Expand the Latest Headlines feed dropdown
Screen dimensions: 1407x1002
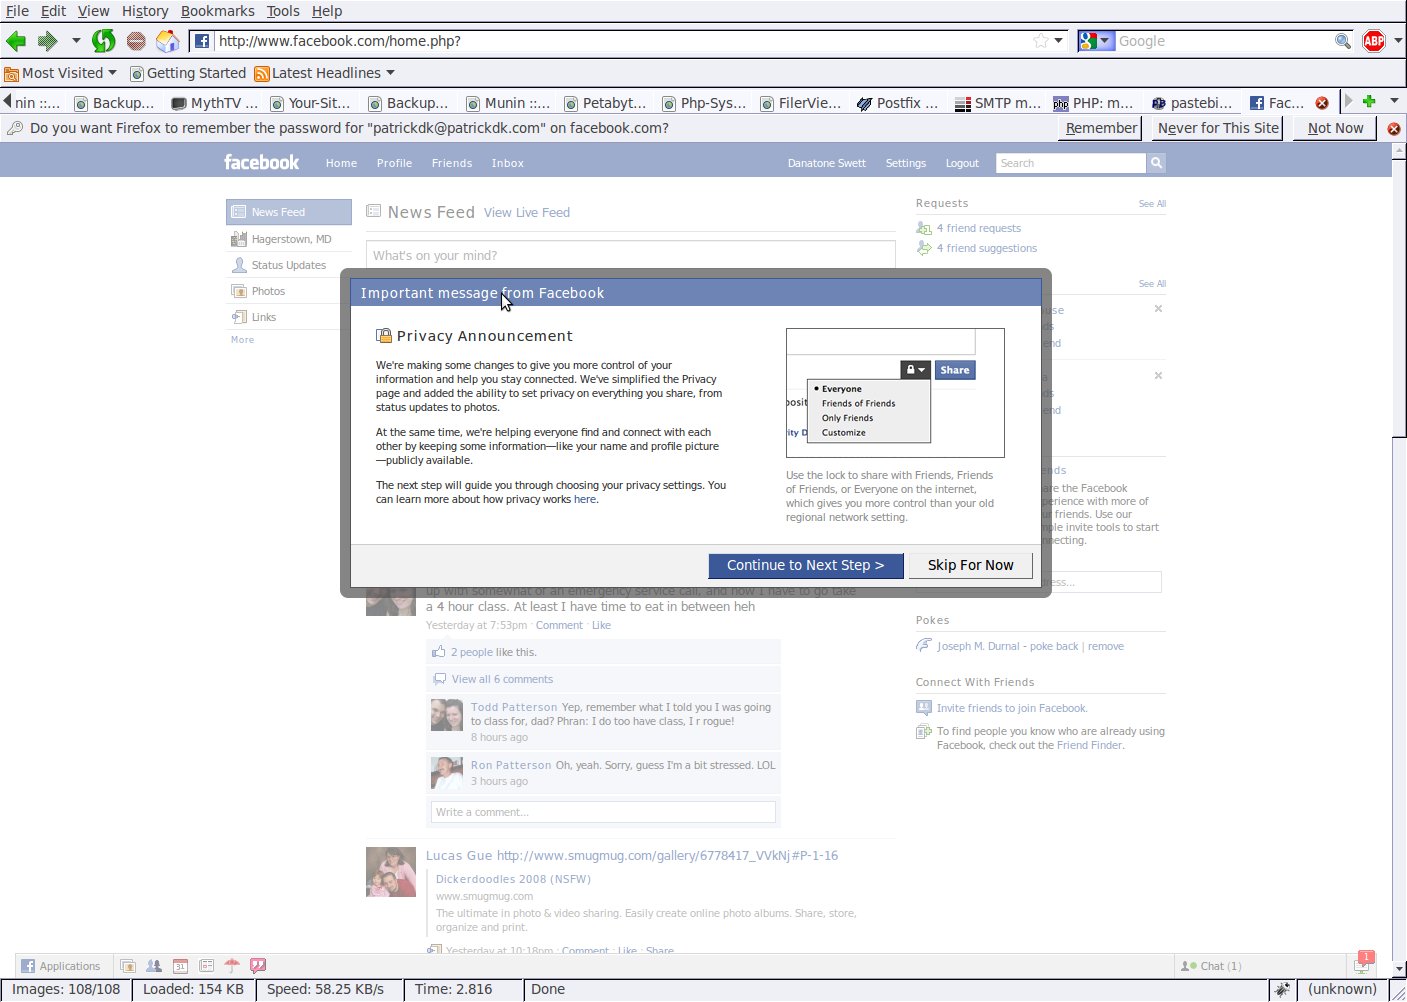coord(390,73)
